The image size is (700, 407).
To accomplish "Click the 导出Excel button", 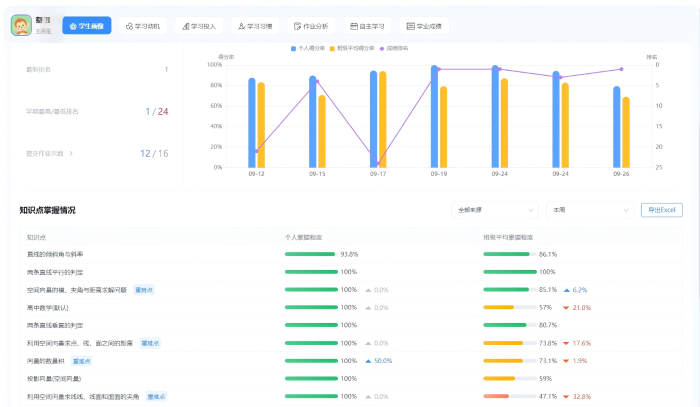I will click(661, 210).
